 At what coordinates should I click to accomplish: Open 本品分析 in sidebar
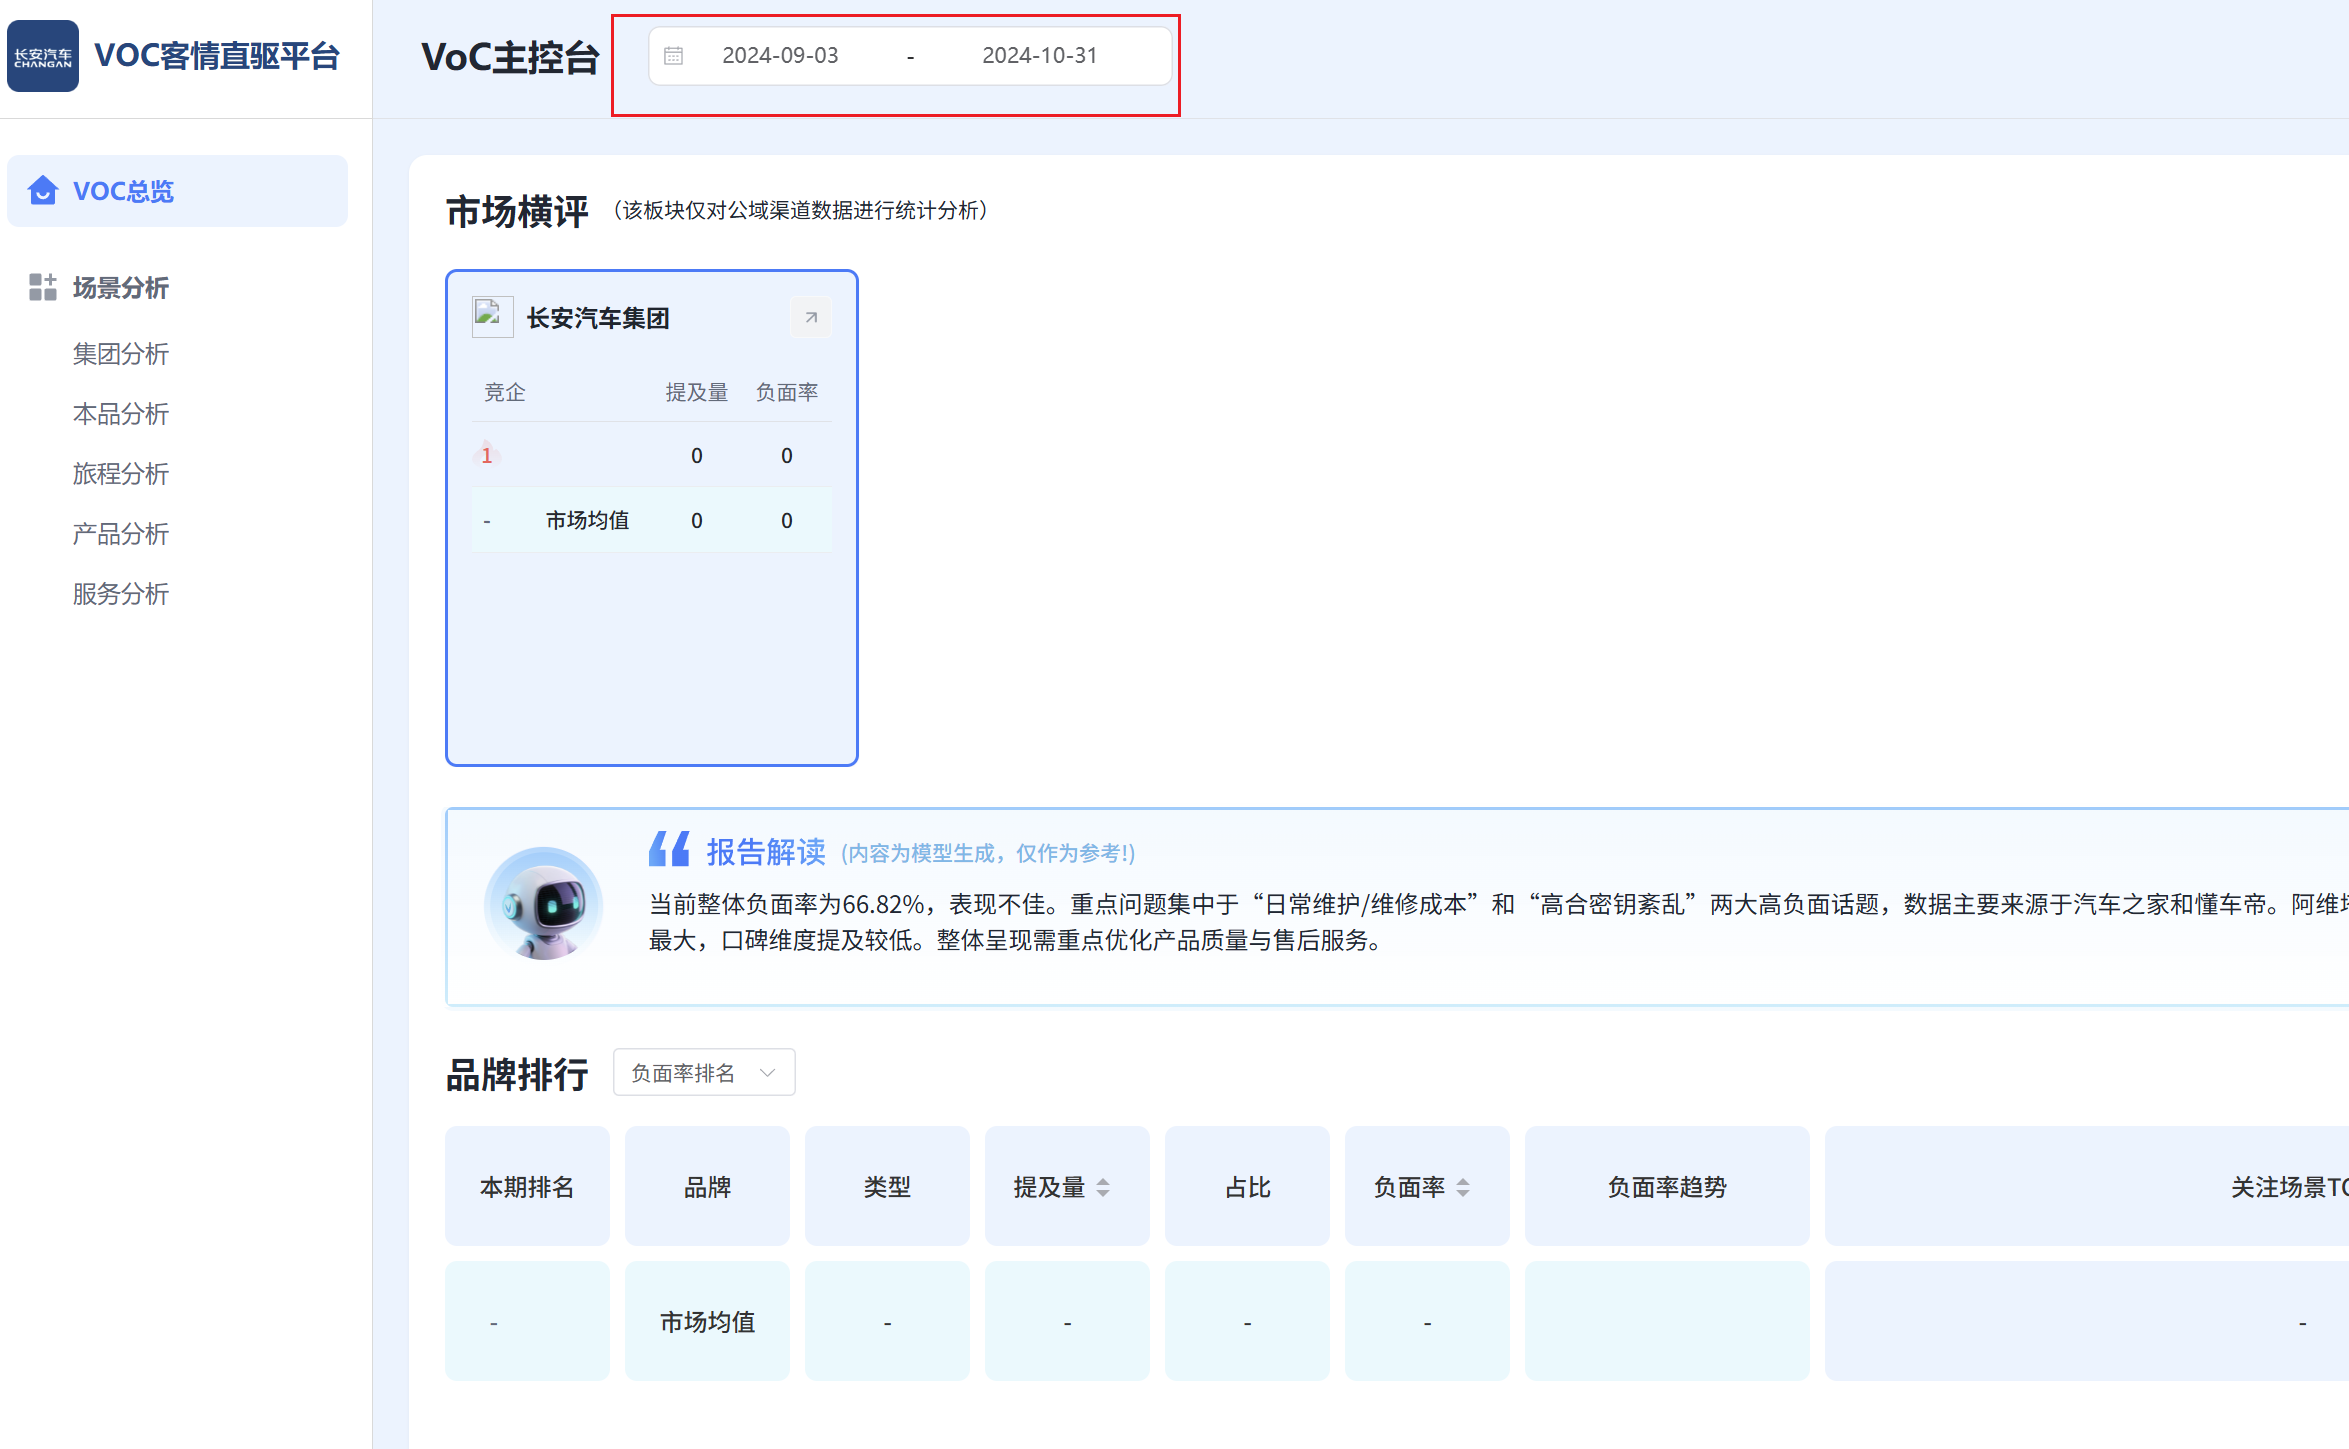(x=121, y=414)
